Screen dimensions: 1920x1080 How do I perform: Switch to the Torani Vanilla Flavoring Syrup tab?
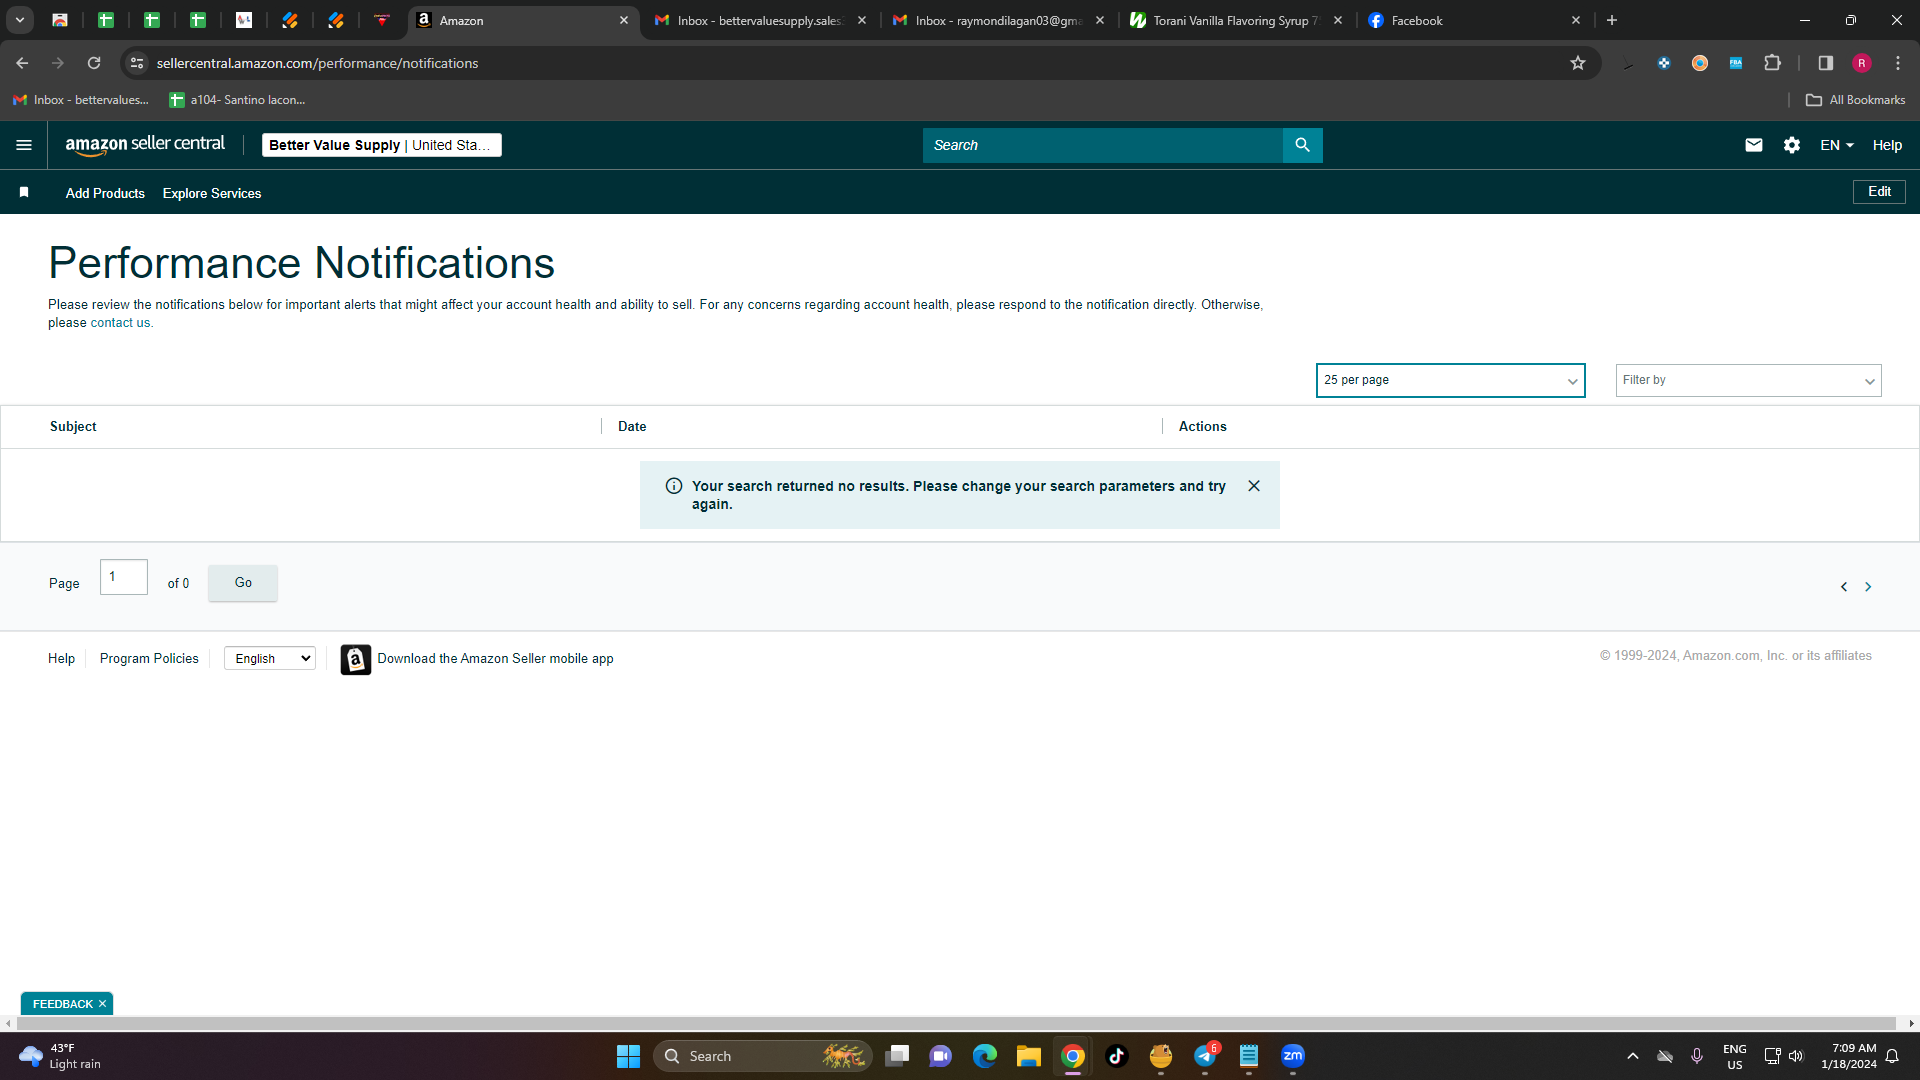click(x=1236, y=20)
